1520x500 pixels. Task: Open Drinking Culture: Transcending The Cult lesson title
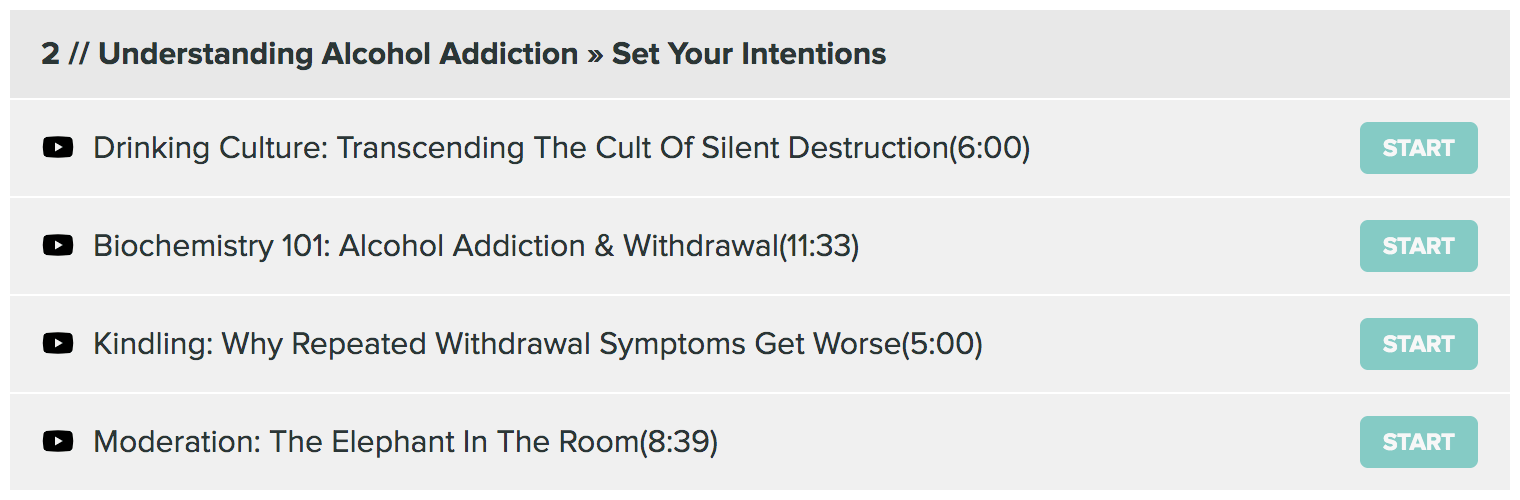(x=520, y=148)
